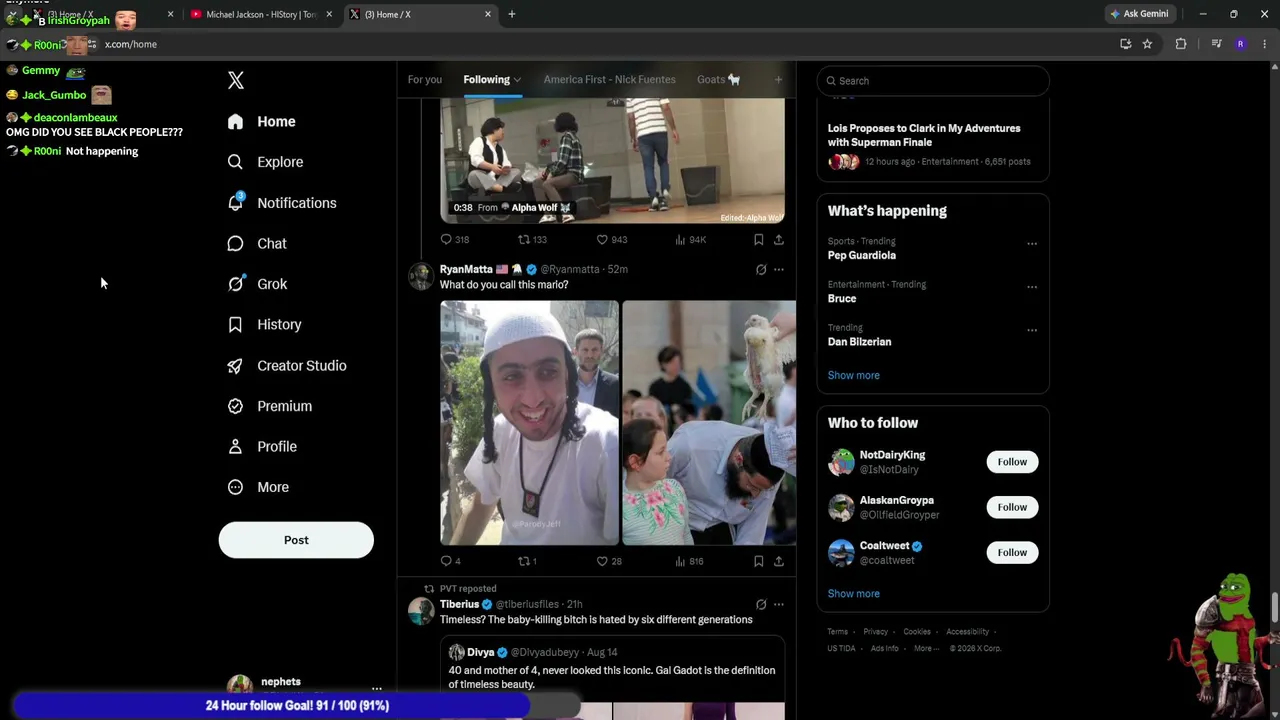Follow Coaltweet

(x=1012, y=552)
